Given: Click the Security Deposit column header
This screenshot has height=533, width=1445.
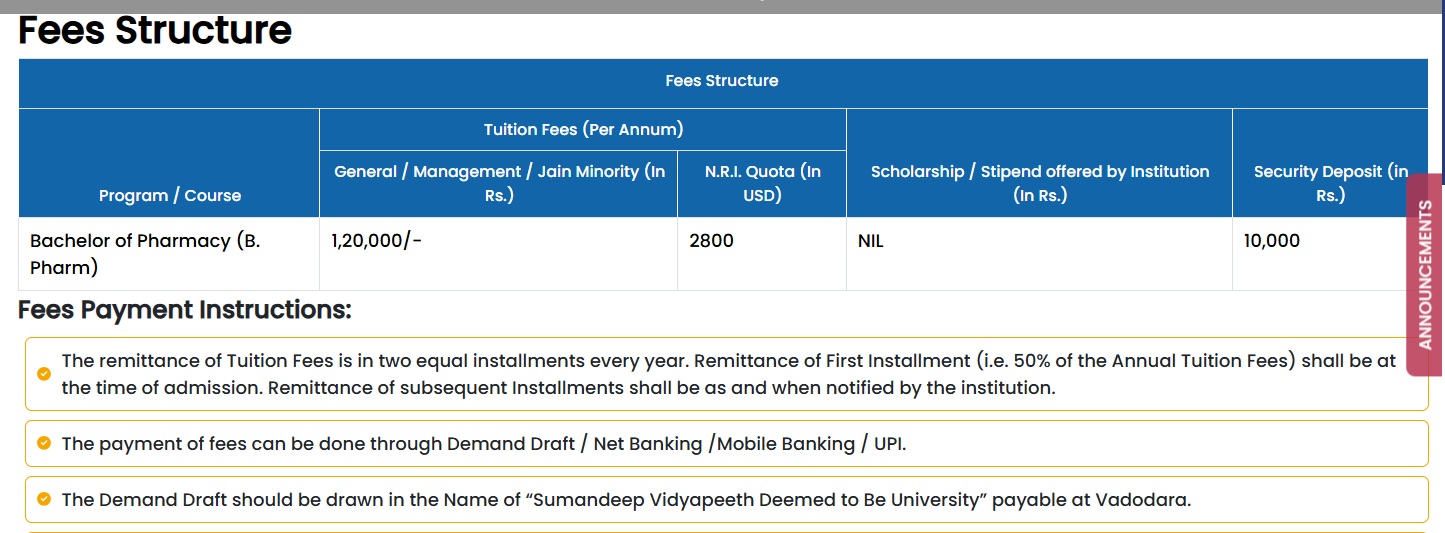Looking at the screenshot, I should point(1330,183).
